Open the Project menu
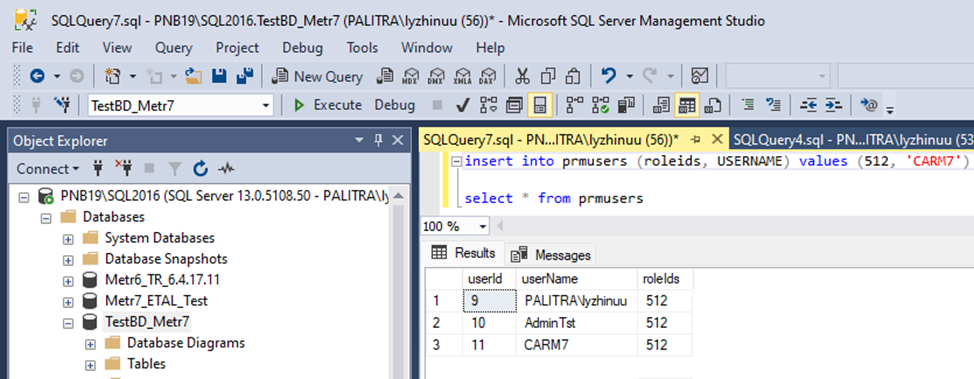 [237, 48]
